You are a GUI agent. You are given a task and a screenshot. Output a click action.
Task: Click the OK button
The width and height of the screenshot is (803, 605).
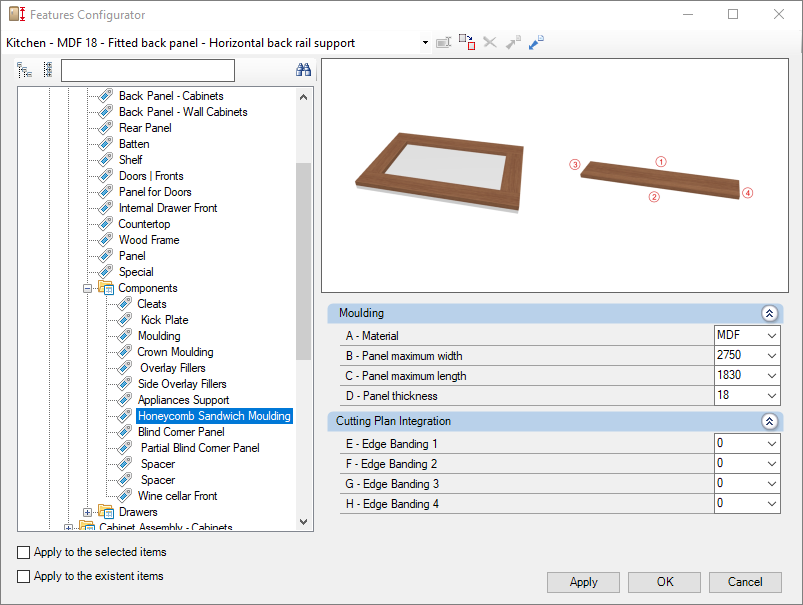[x=665, y=582]
